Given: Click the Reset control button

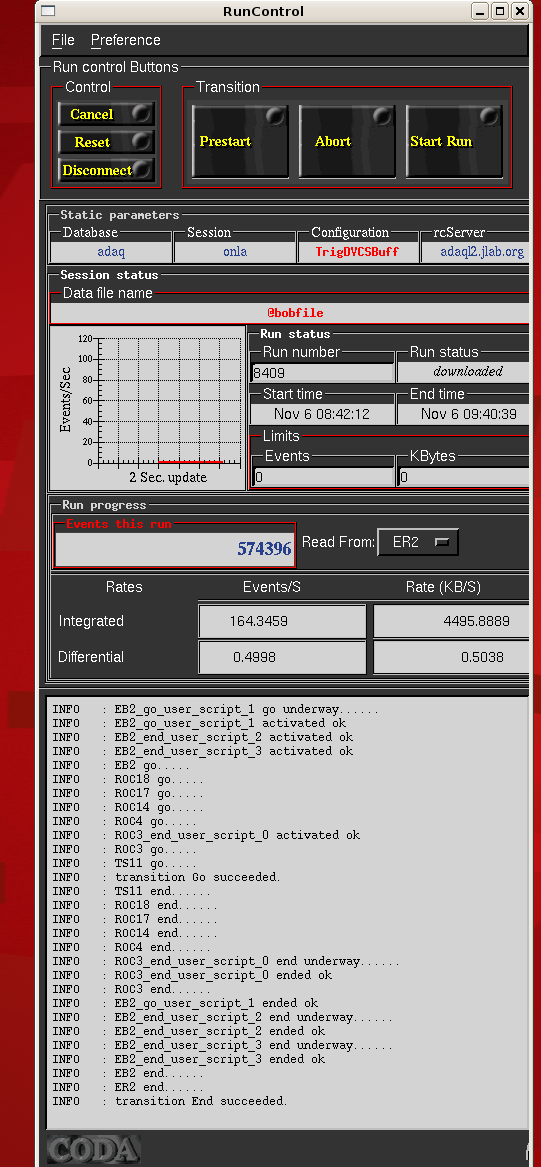Looking at the screenshot, I should coord(106,141).
